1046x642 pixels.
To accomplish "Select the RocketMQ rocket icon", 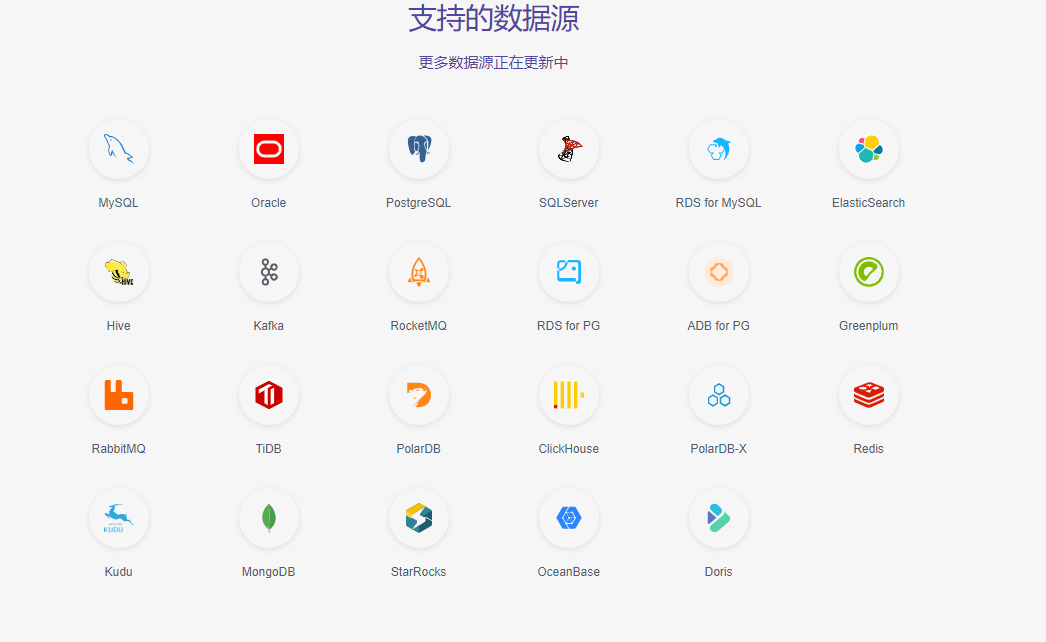I will (x=419, y=272).
